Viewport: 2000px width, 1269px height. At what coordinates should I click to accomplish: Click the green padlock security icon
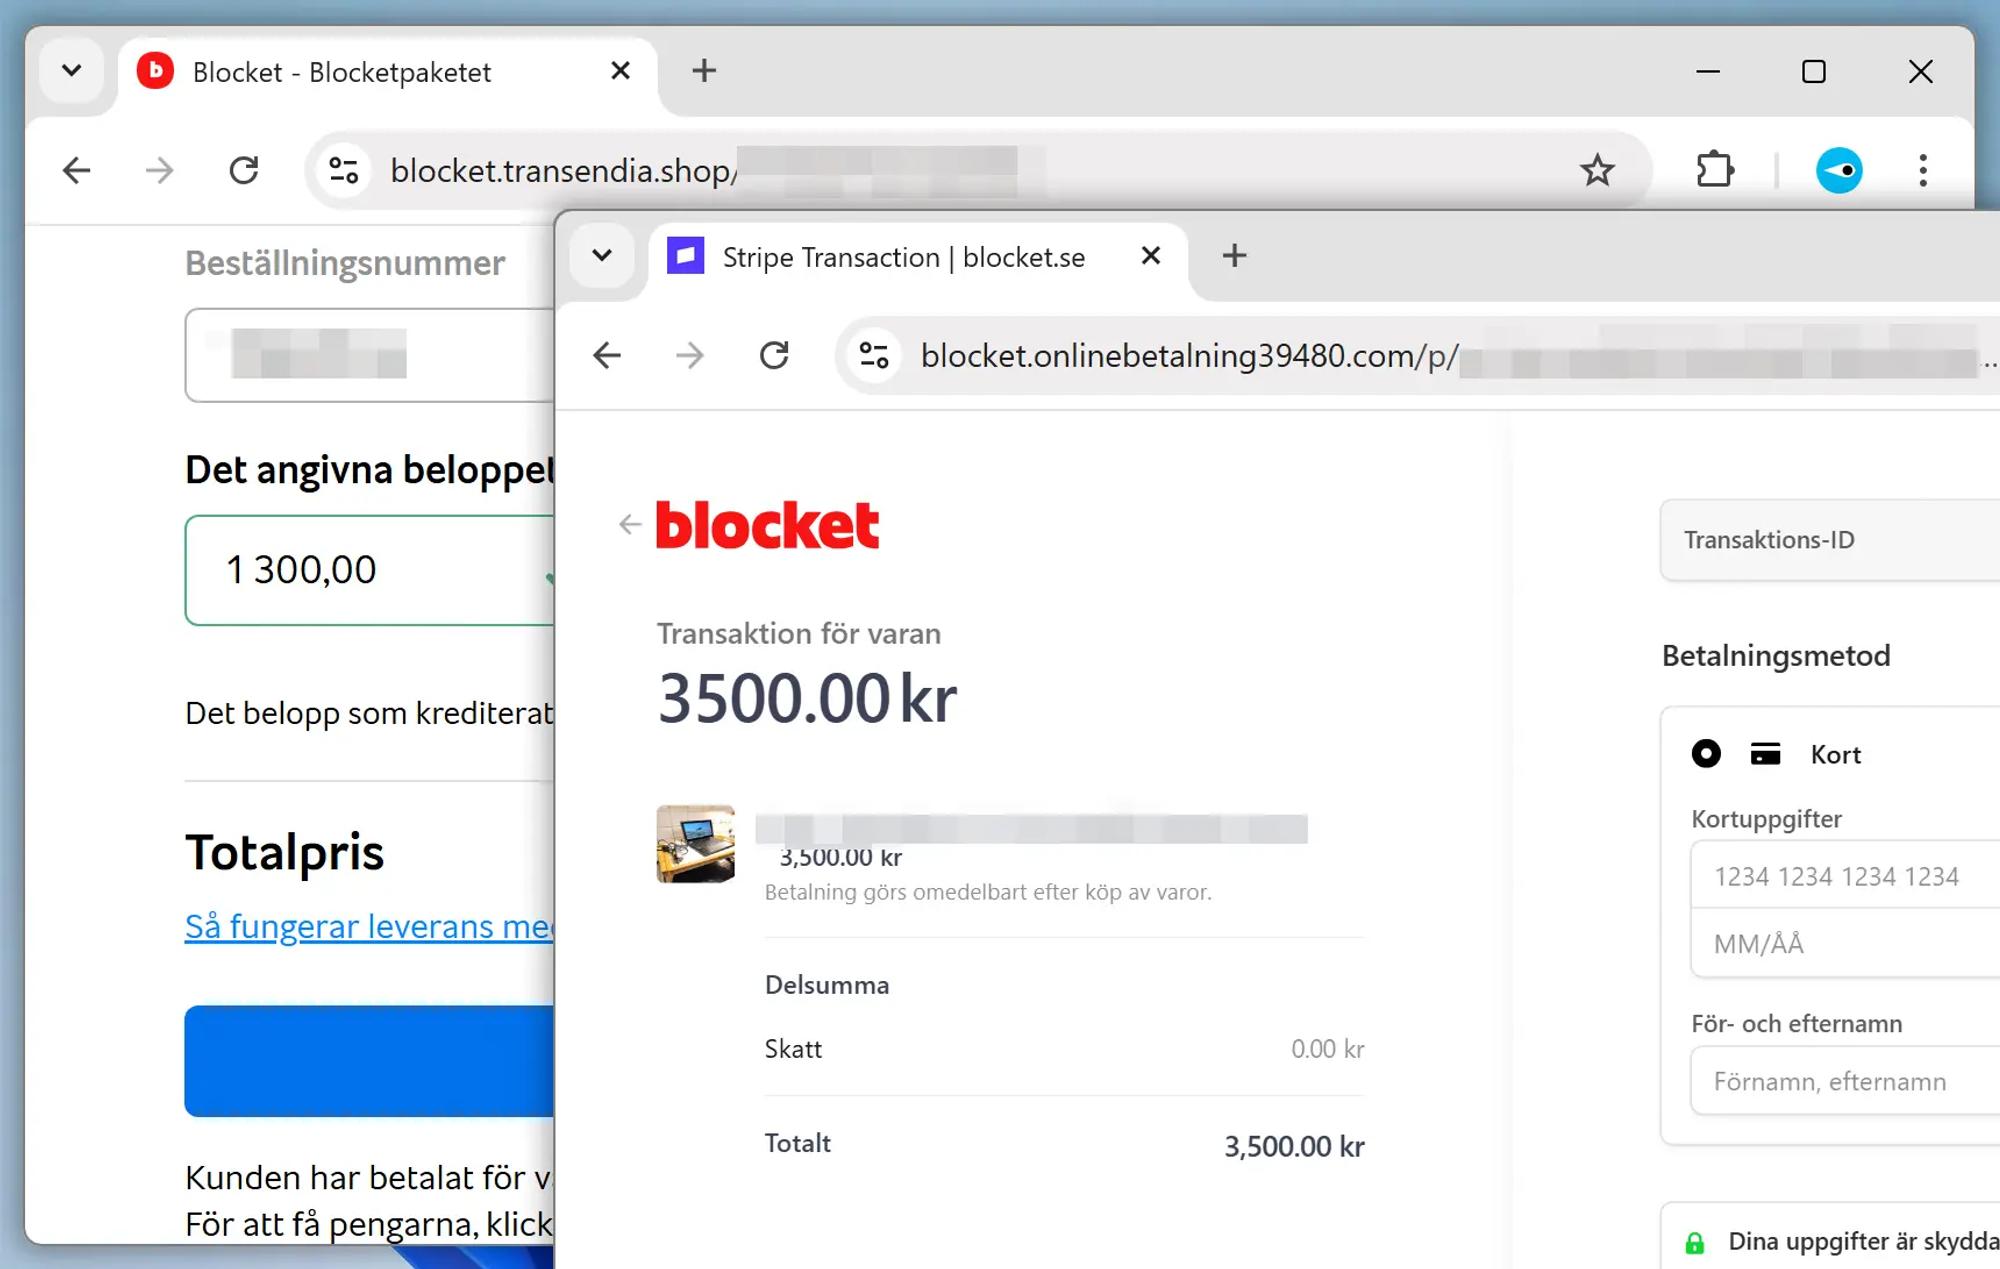click(x=1694, y=1243)
